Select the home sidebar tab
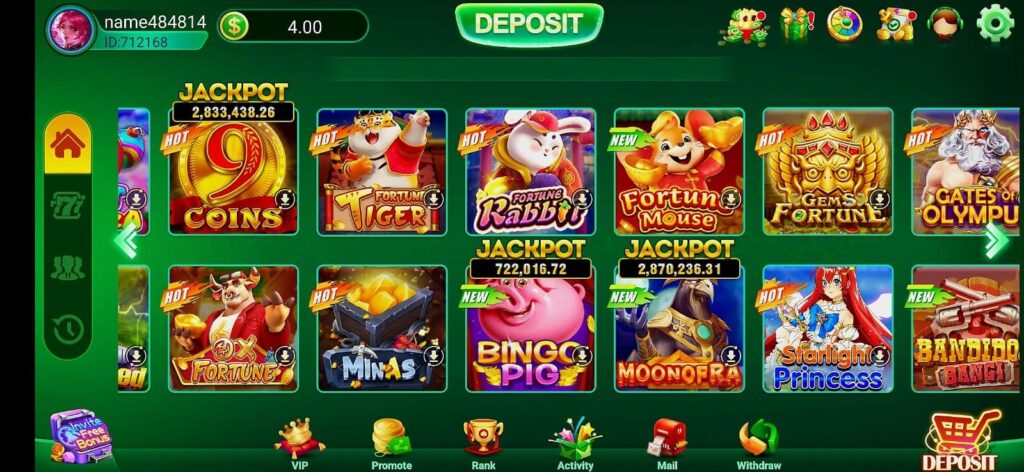Viewport: 1024px width, 472px height. [68, 144]
